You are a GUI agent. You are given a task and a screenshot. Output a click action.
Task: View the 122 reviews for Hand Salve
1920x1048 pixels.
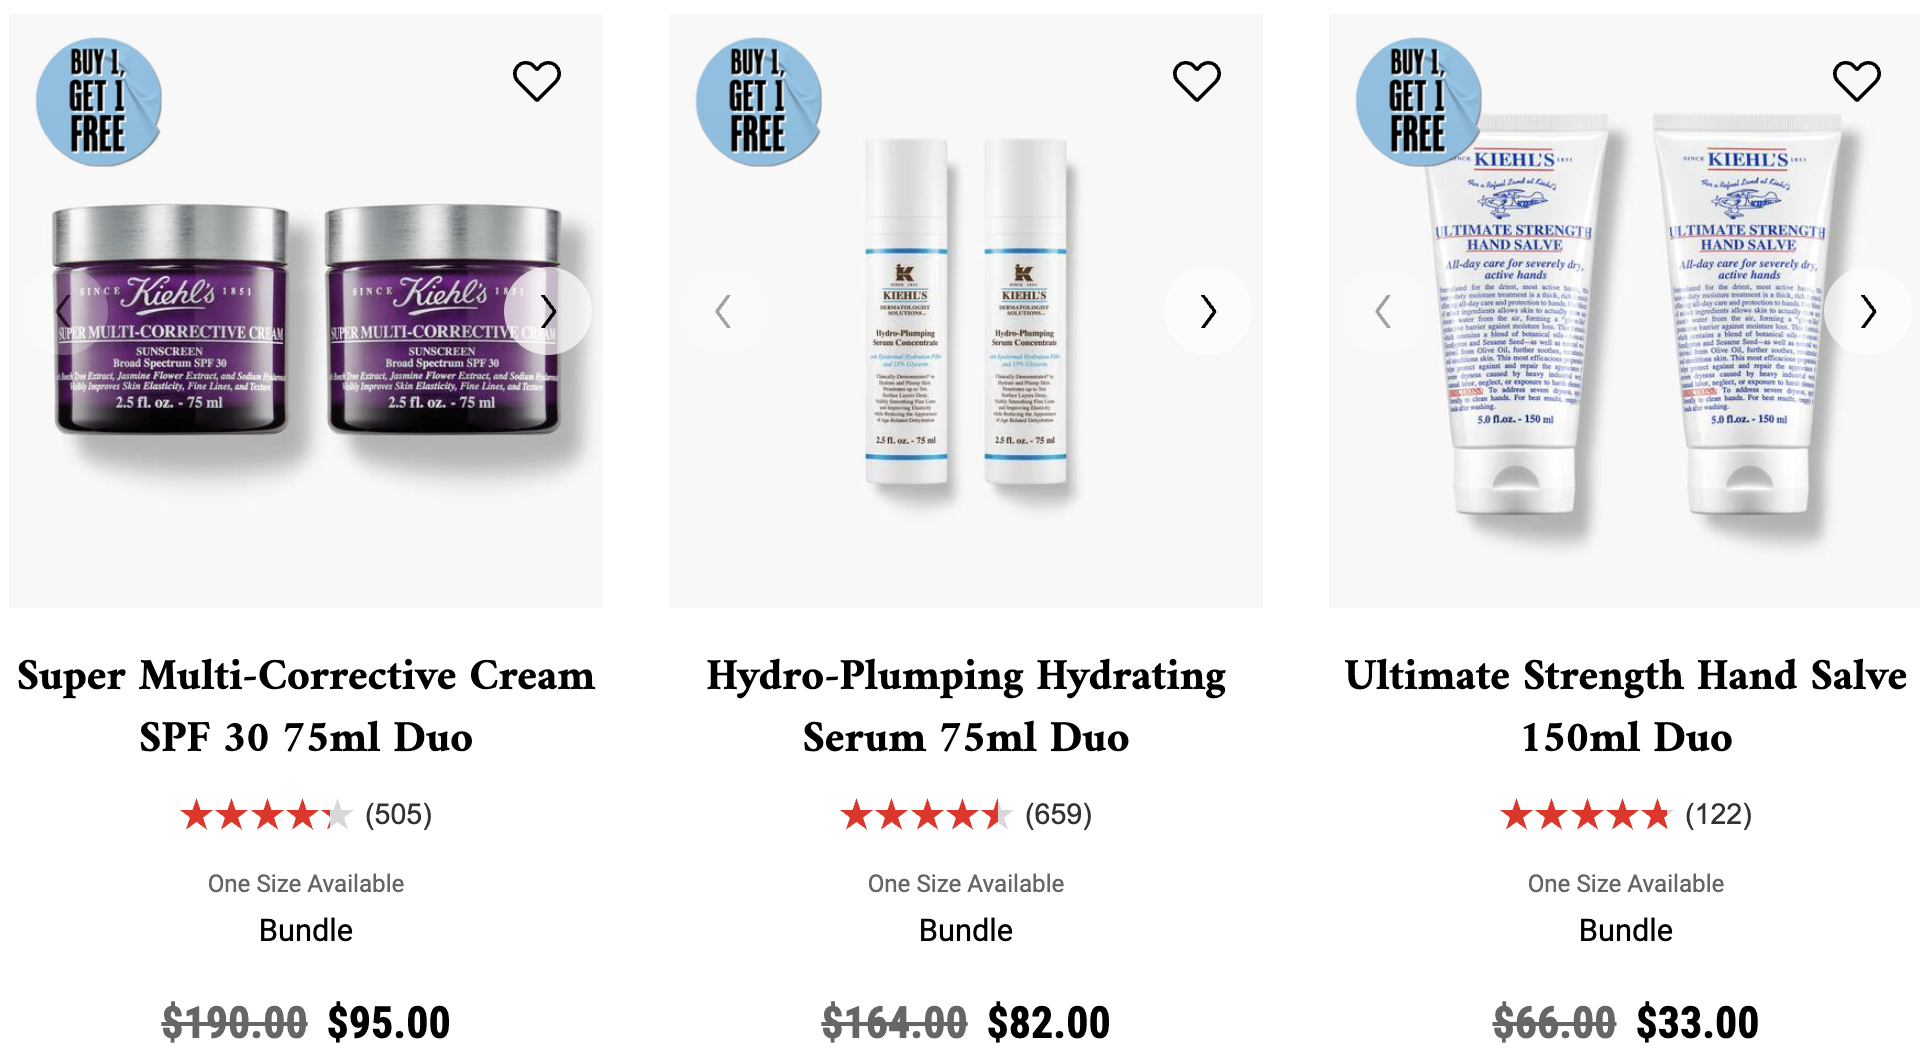tap(1626, 815)
